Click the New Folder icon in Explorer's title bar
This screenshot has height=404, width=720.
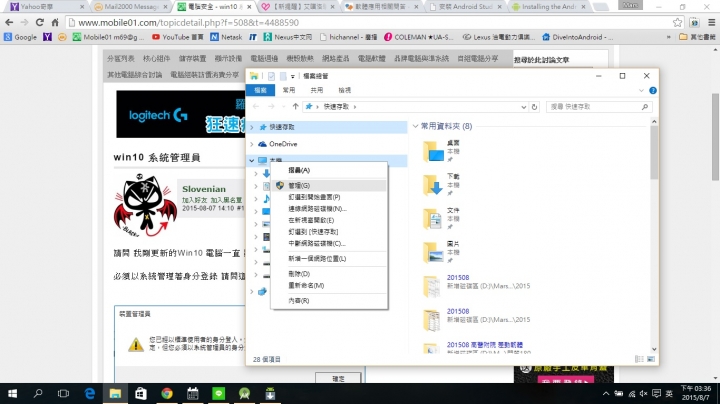pyautogui.click(x=283, y=76)
